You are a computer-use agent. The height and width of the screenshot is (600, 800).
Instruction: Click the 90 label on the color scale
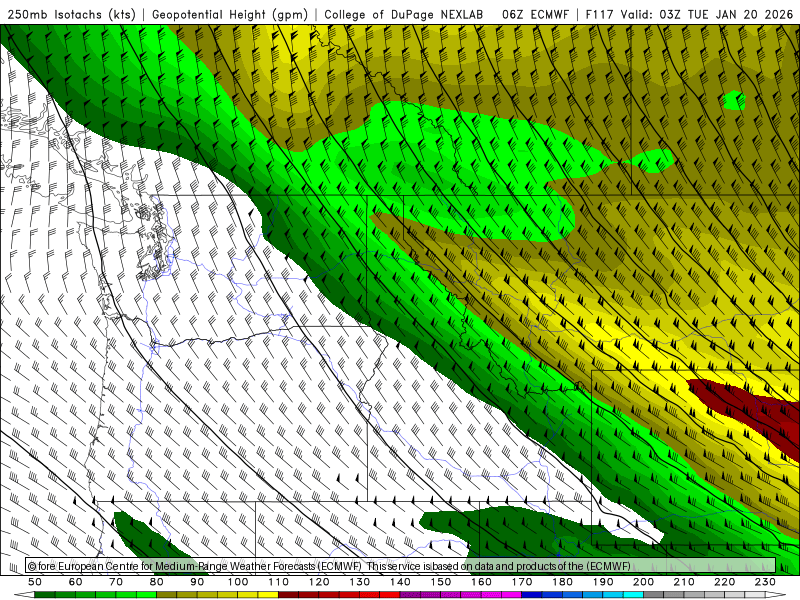(x=197, y=582)
